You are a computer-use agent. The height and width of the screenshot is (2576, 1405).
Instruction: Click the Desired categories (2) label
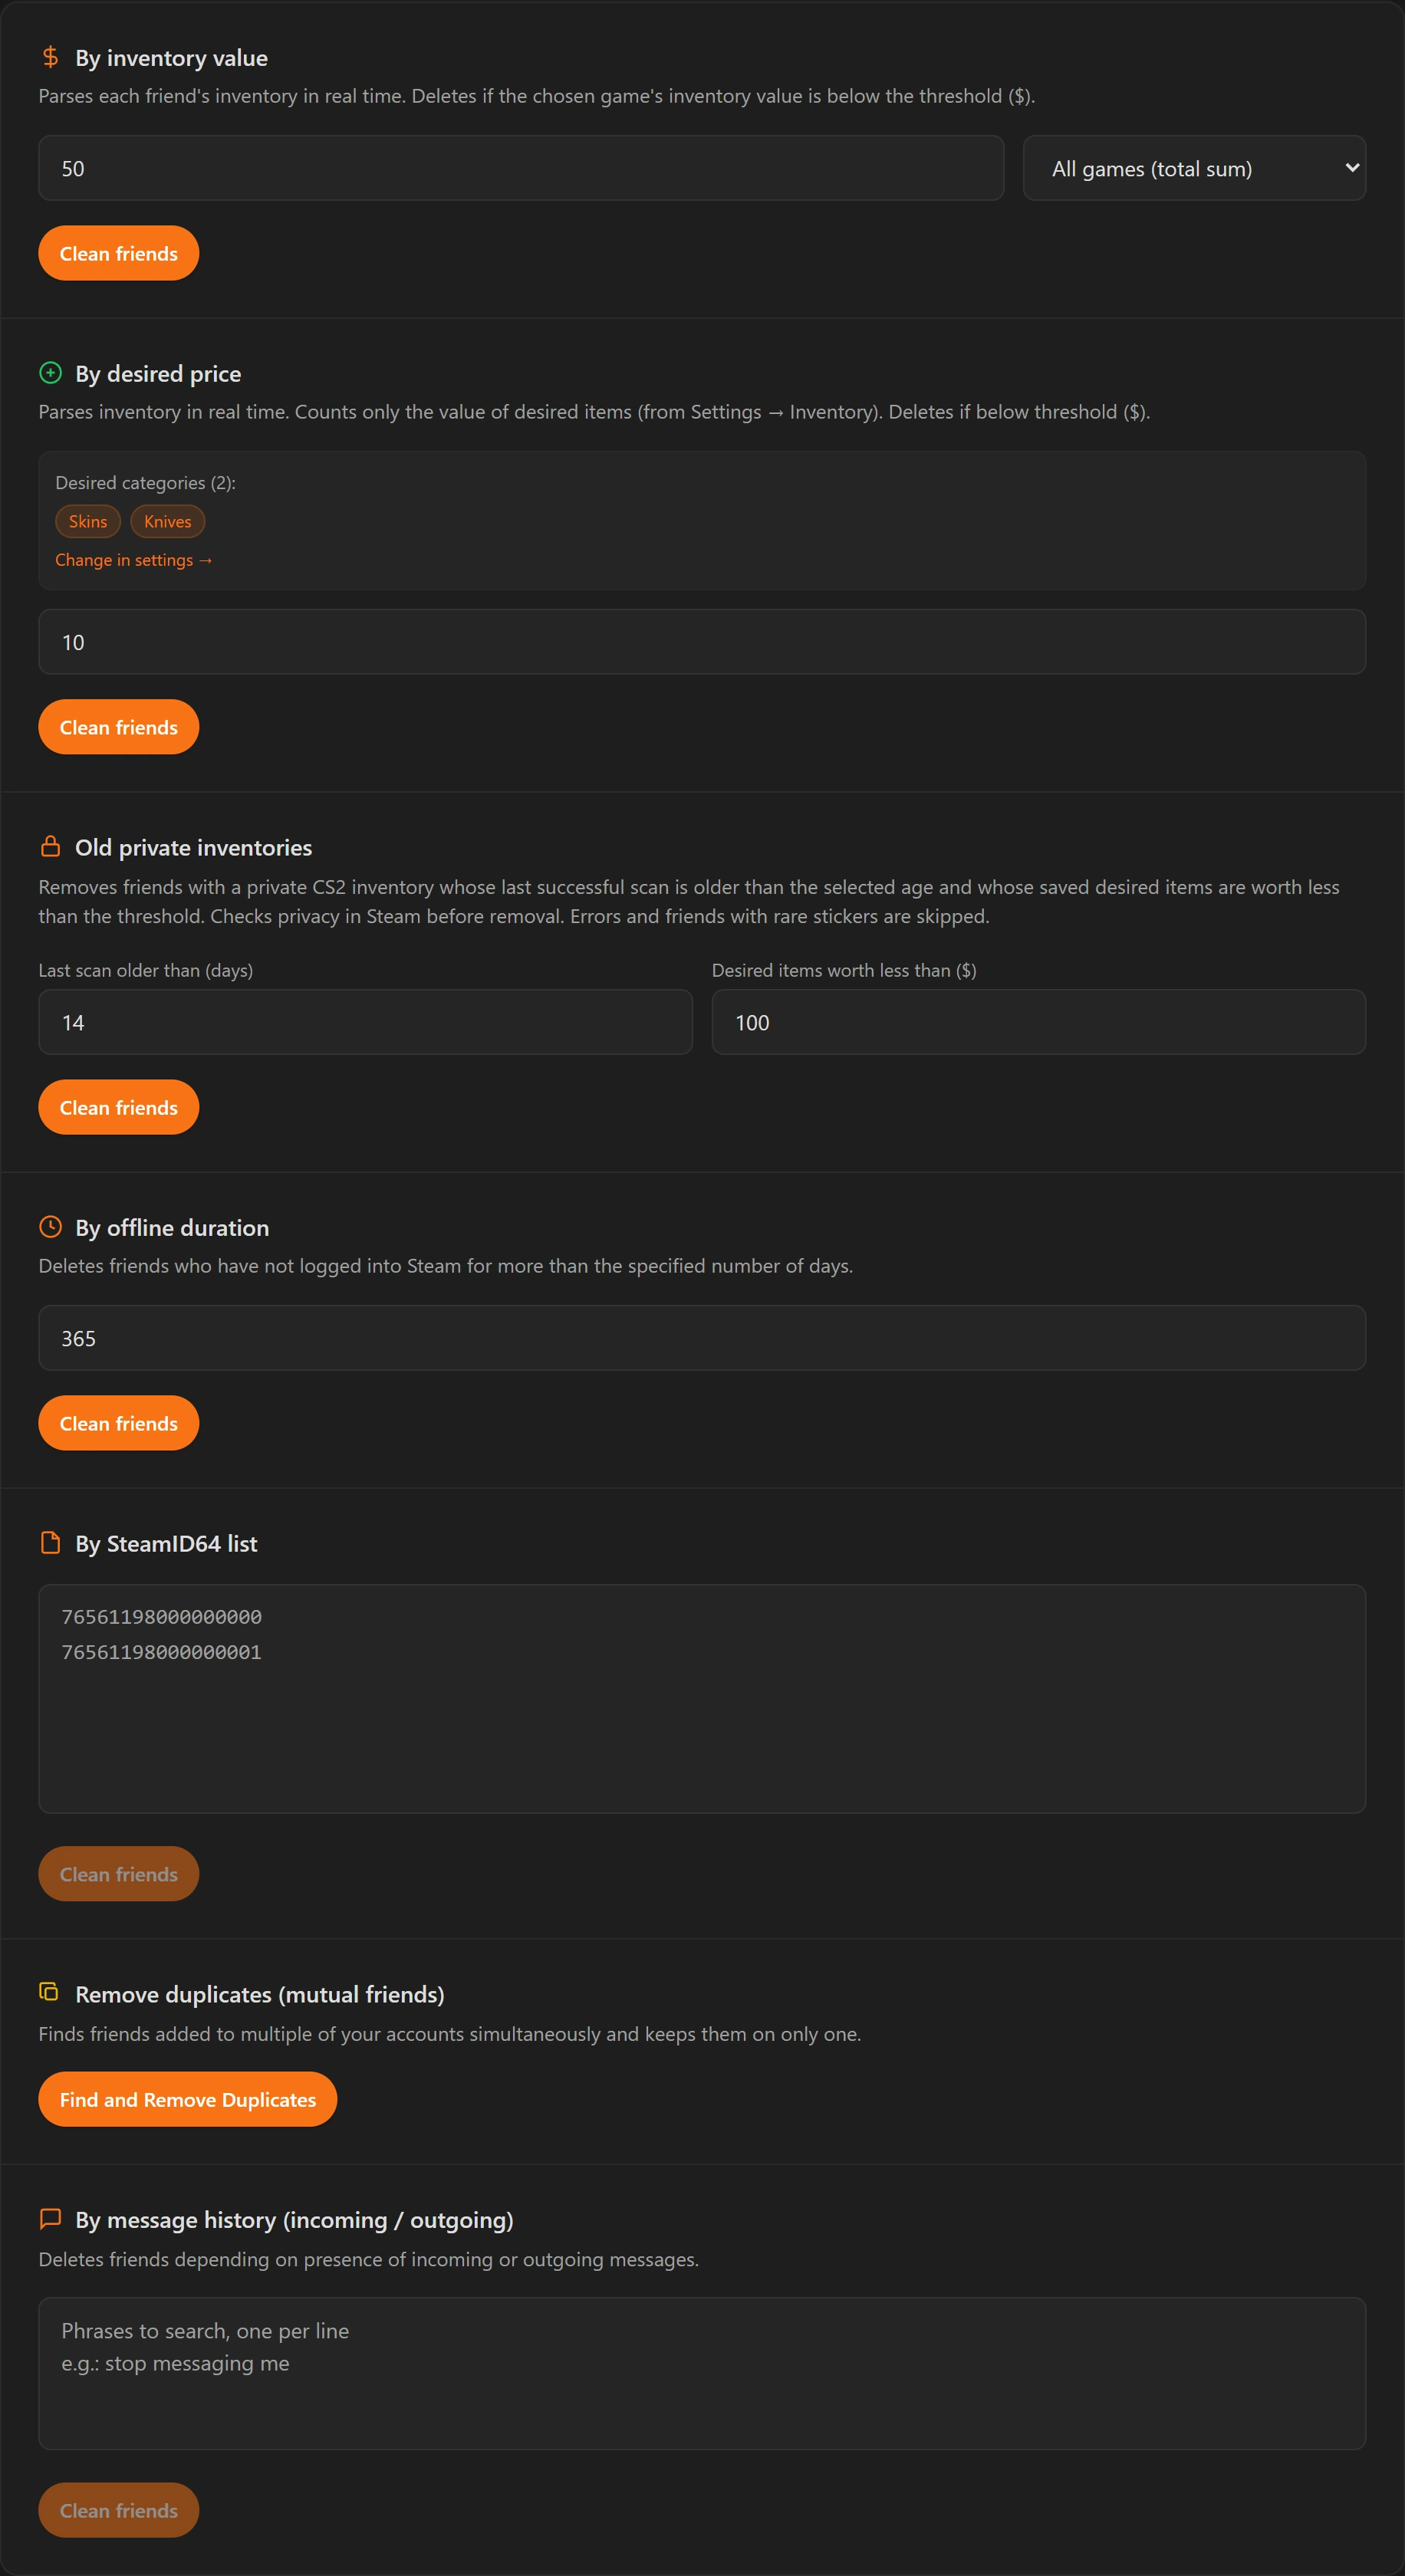click(145, 483)
